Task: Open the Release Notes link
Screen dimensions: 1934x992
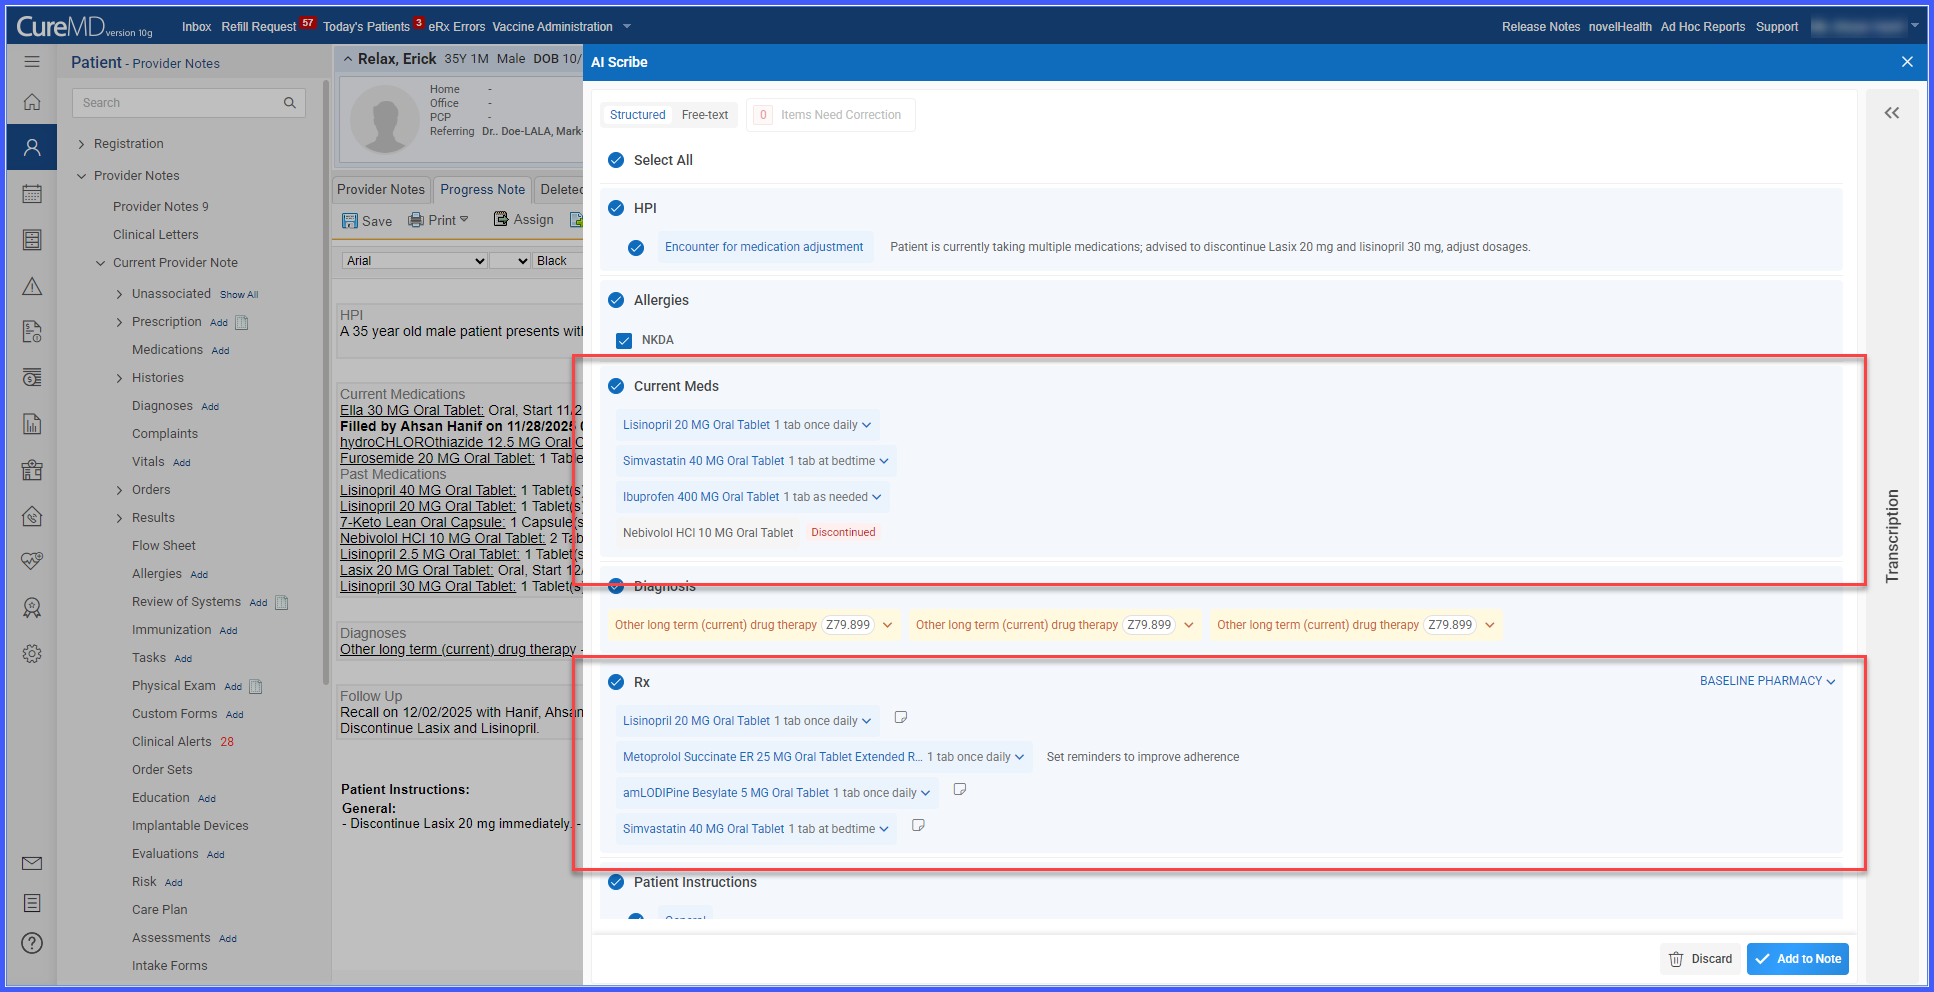Action: [x=1540, y=27]
